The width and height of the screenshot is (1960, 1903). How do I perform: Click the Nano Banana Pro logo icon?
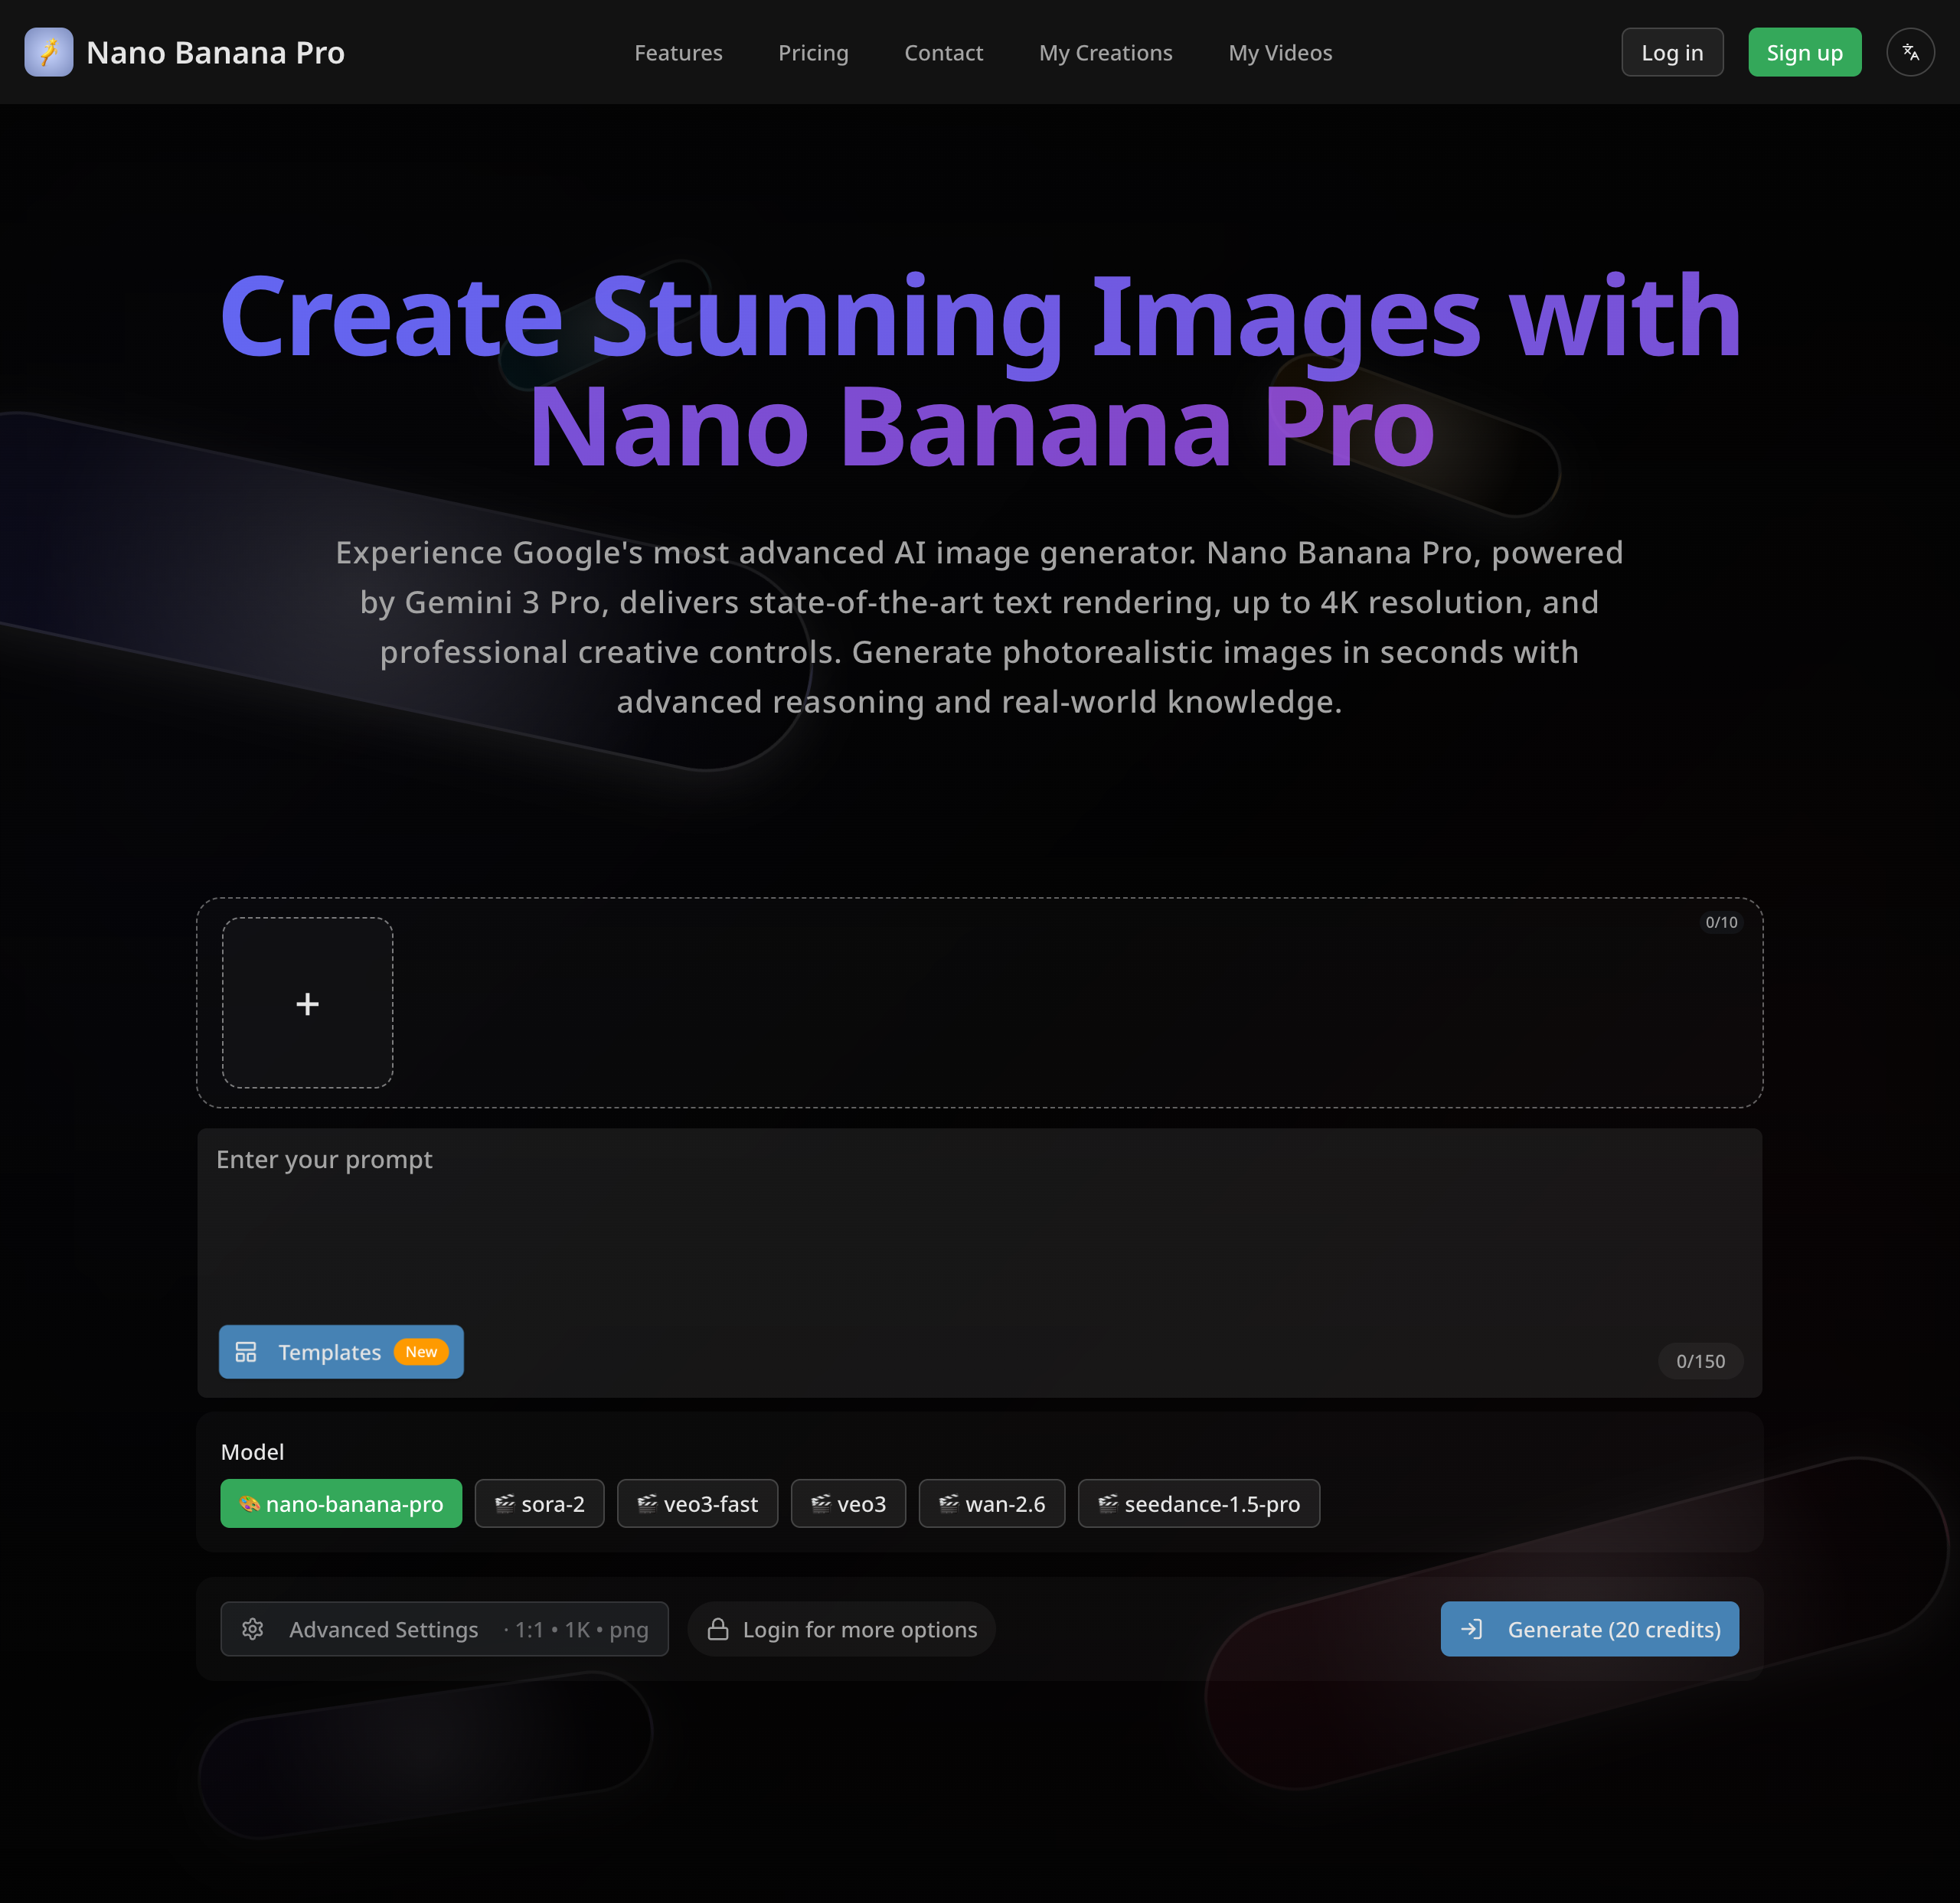click(x=48, y=52)
